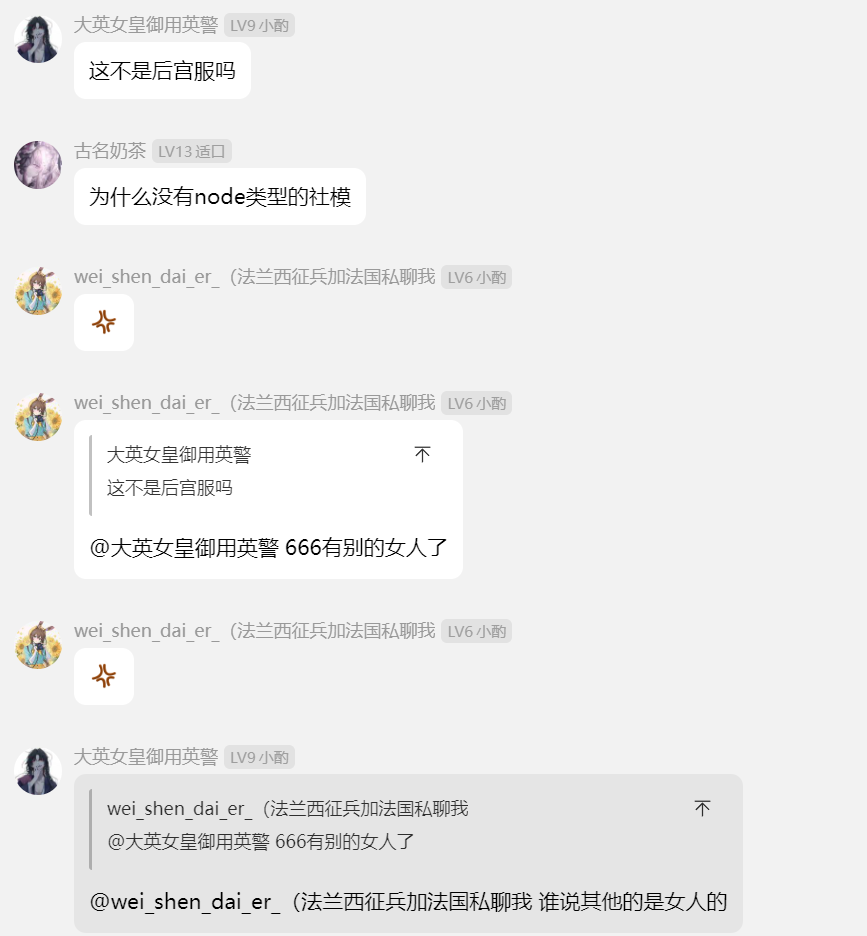867x936 pixels.
Task: Open avatar of 大英女皇御用英警 at top
Action: click(38, 39)
